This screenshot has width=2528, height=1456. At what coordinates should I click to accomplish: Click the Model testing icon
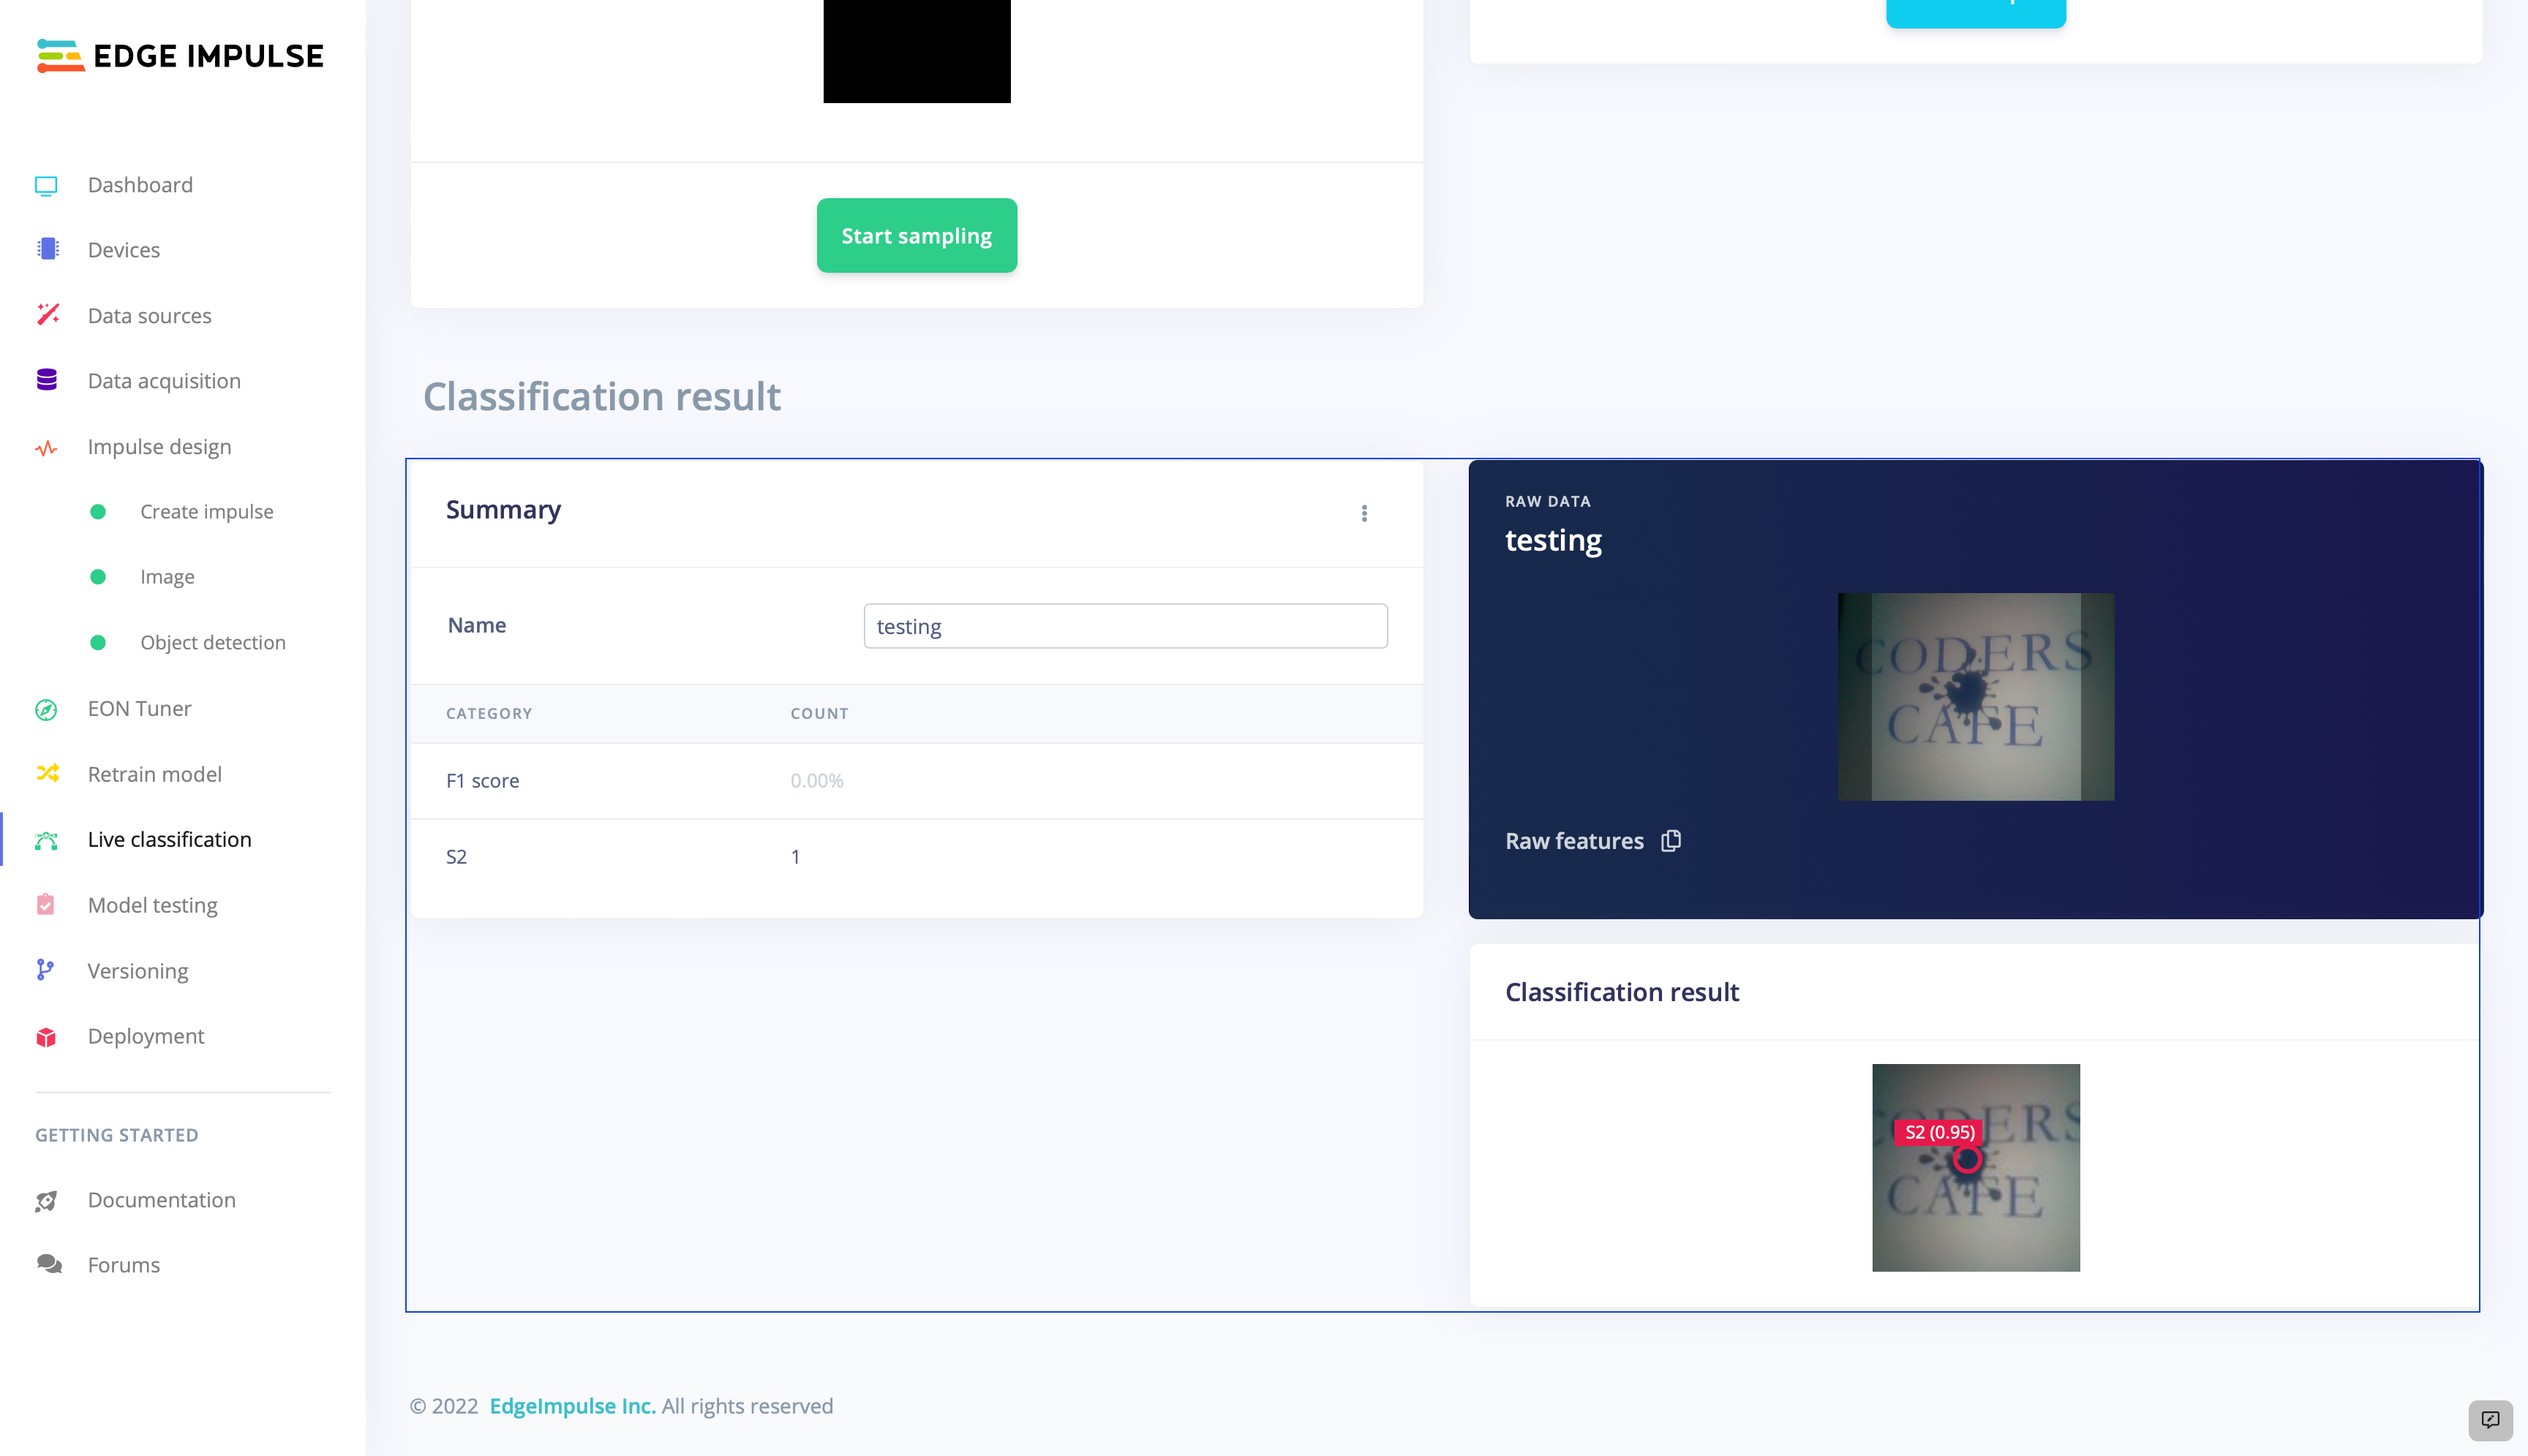pyautogui.click(x=47, y=904)
